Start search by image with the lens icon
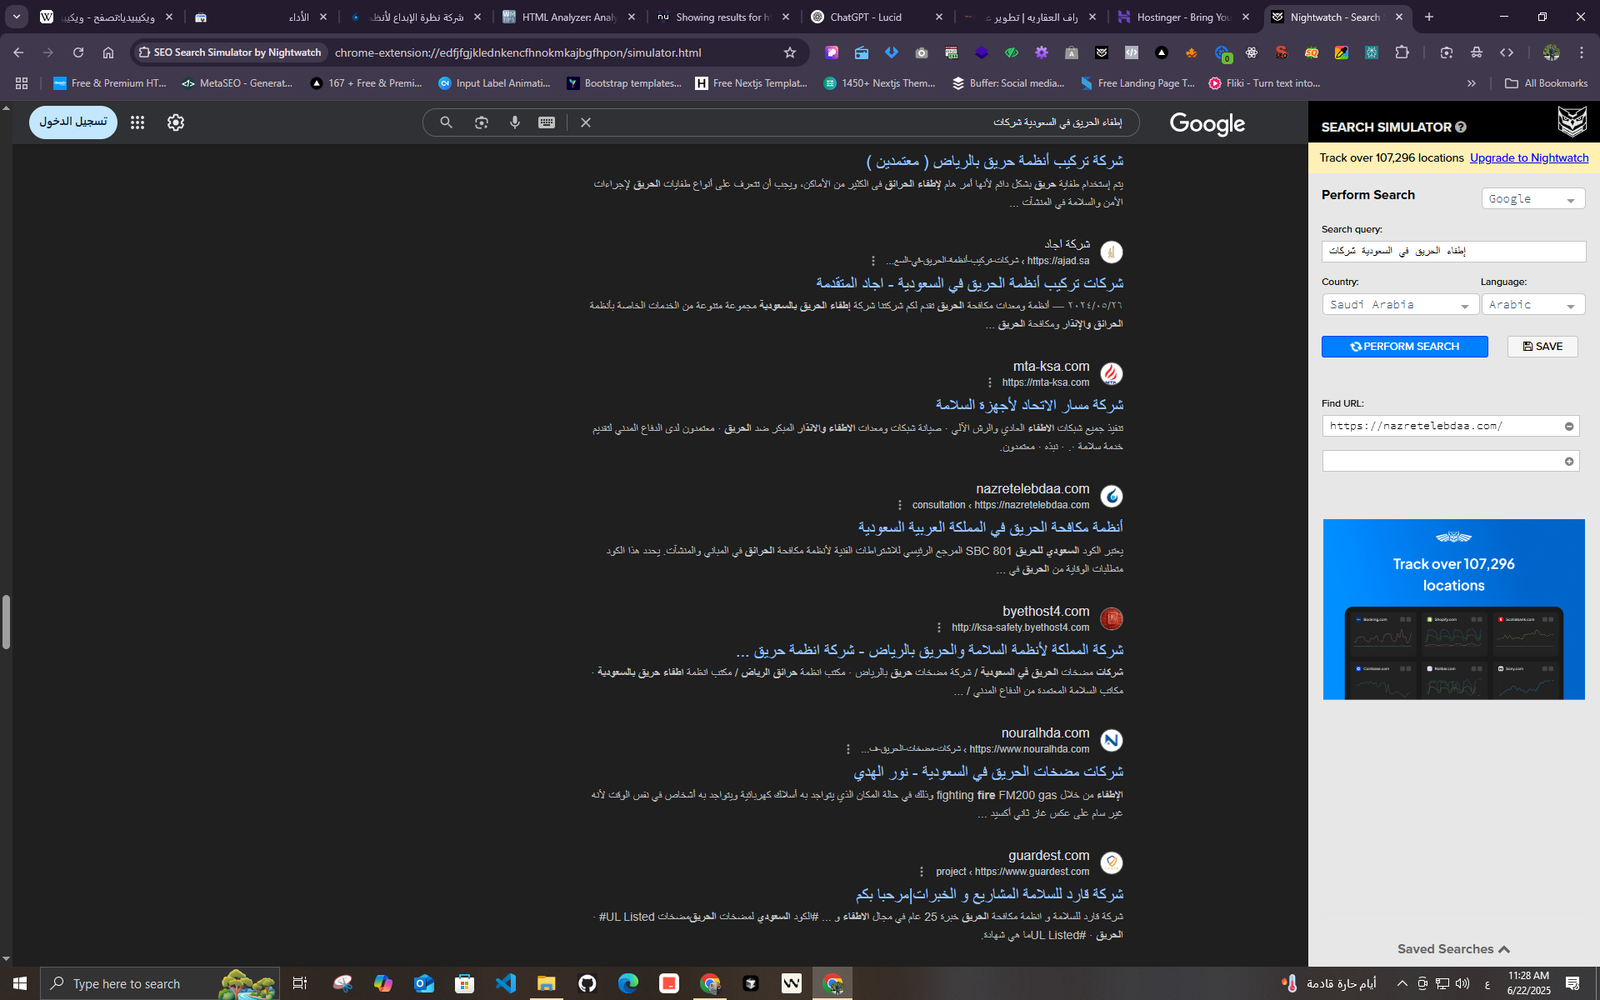 tap(481, 122)
